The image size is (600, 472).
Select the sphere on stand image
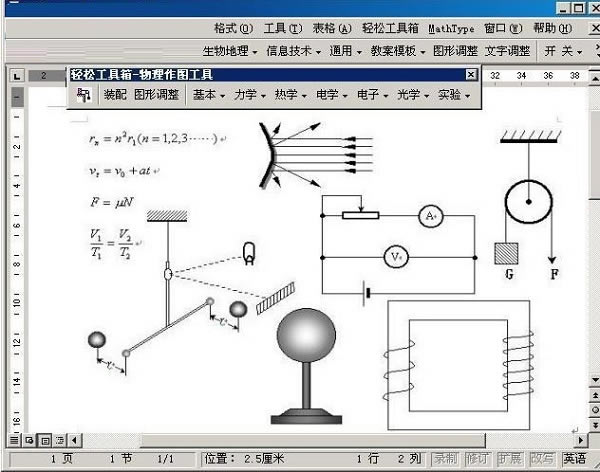point(306,366)
